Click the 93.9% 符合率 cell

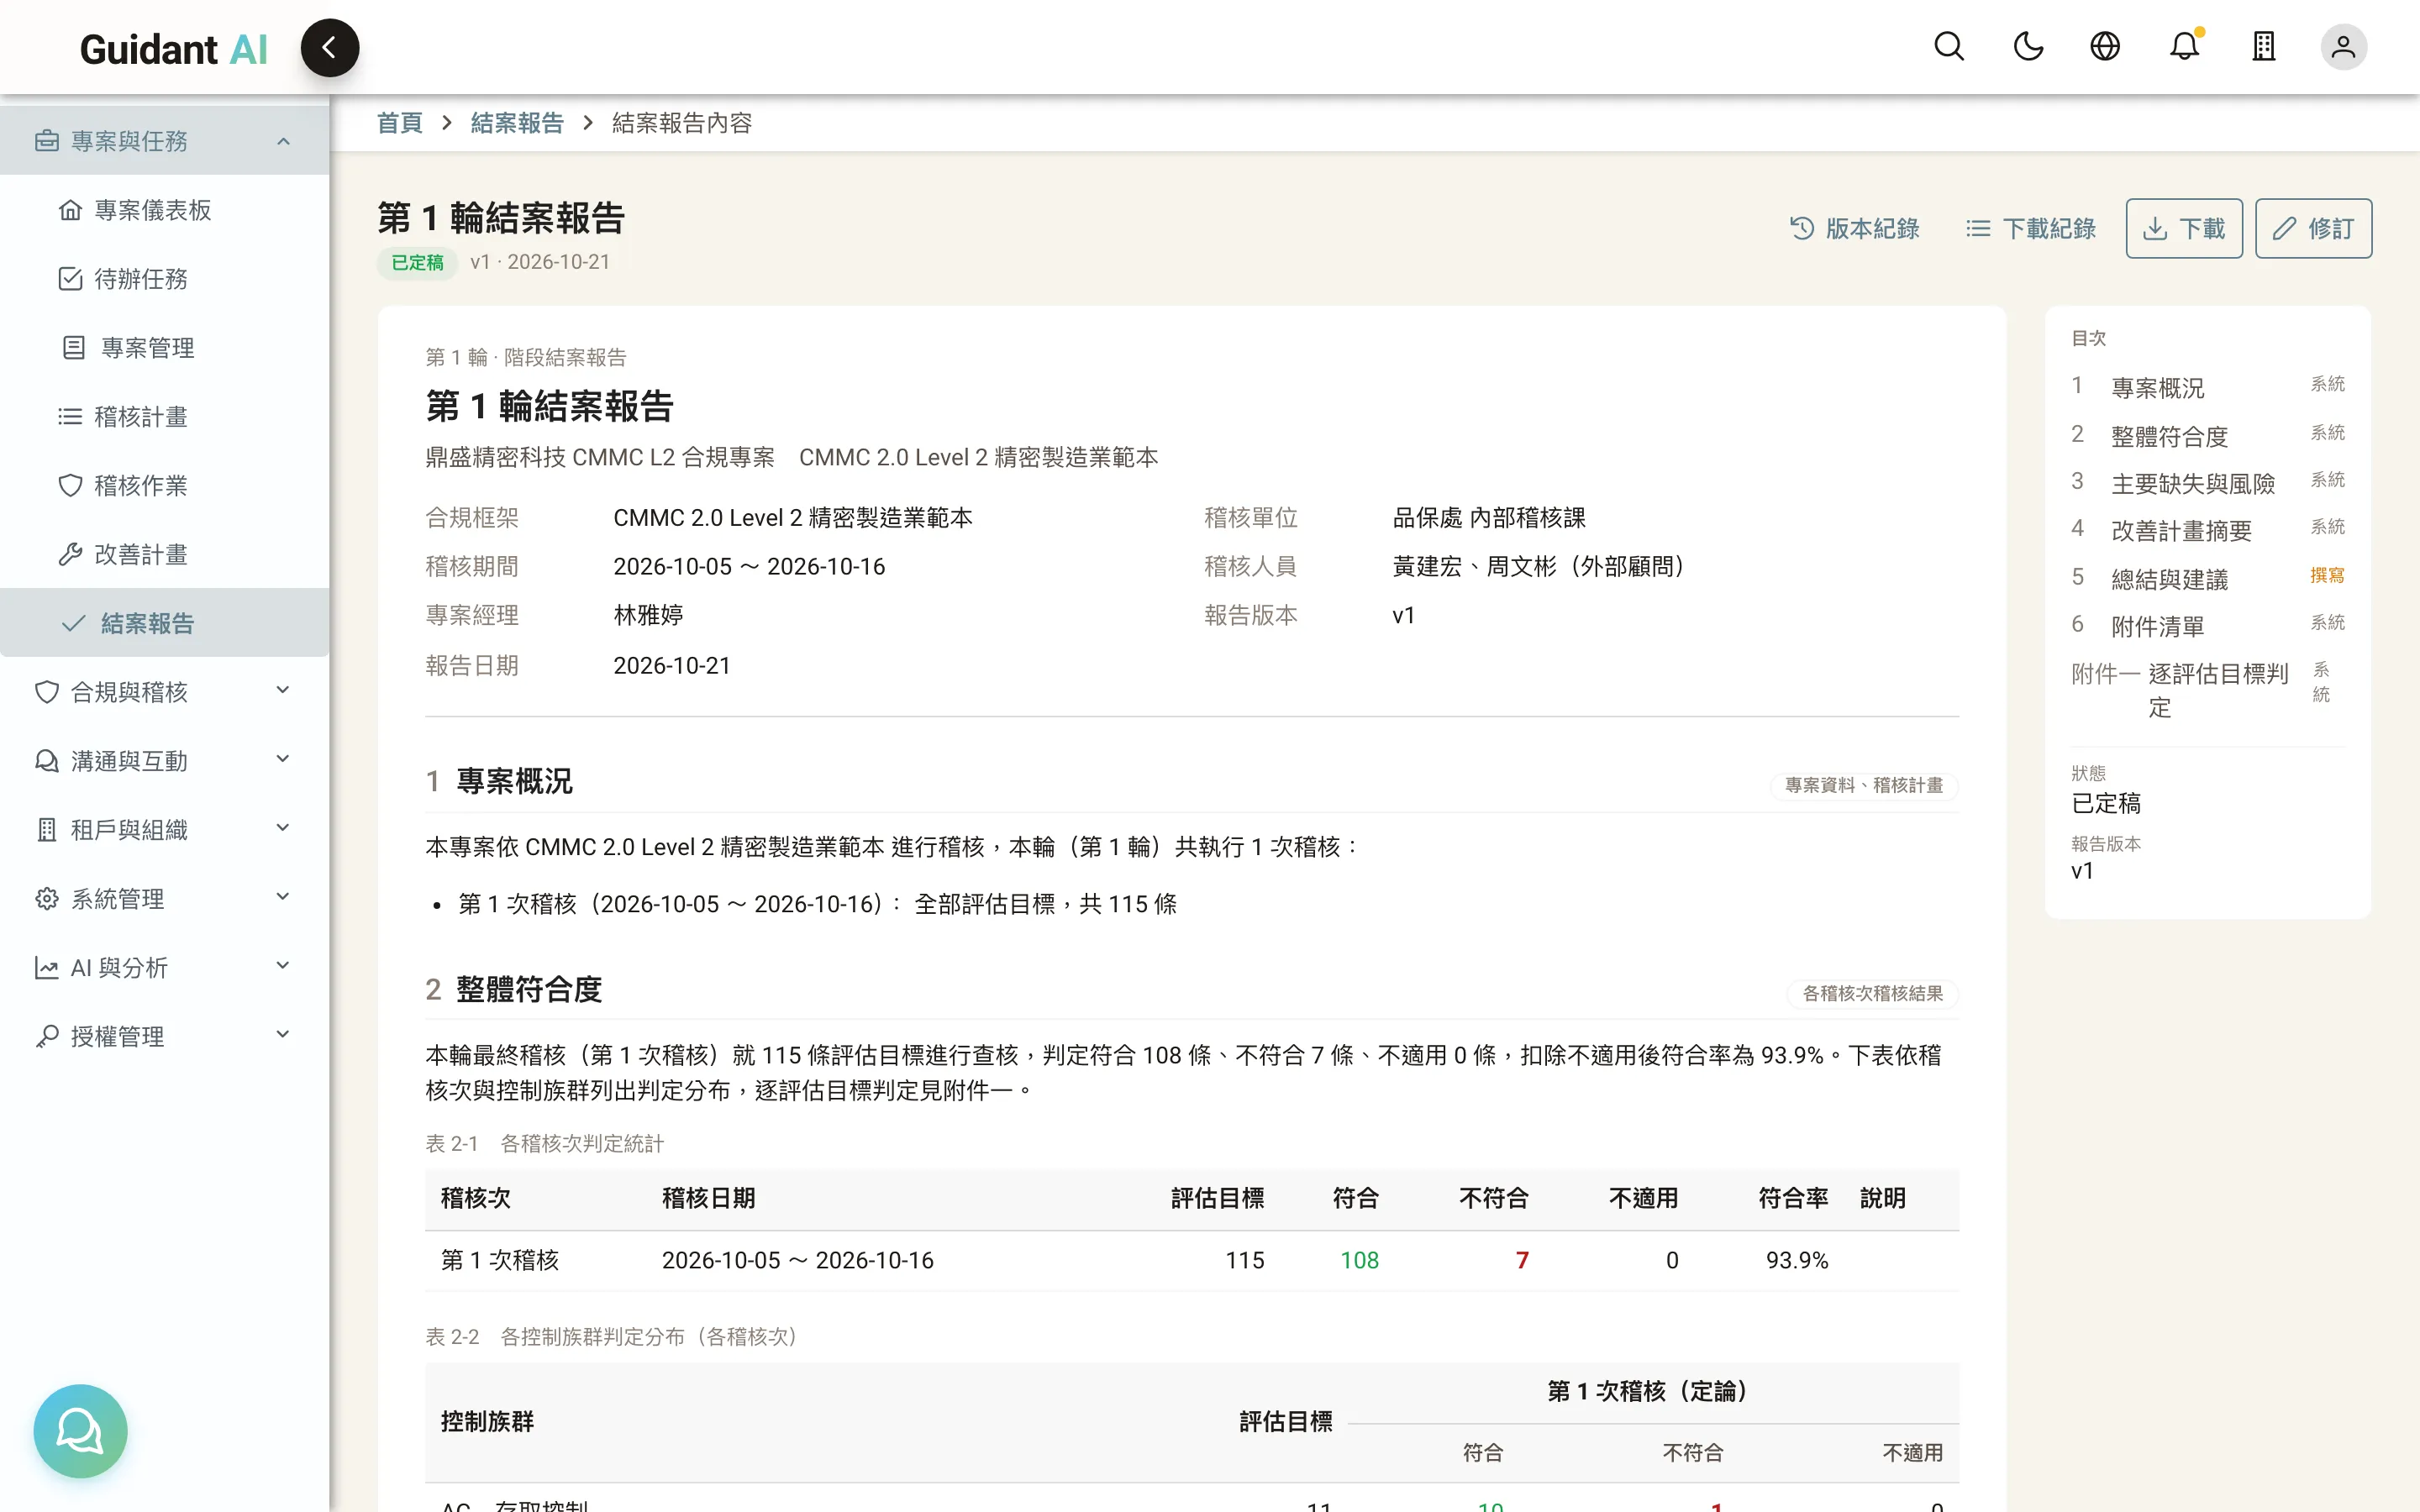pyautogui.click(x=1796, y=1260)
